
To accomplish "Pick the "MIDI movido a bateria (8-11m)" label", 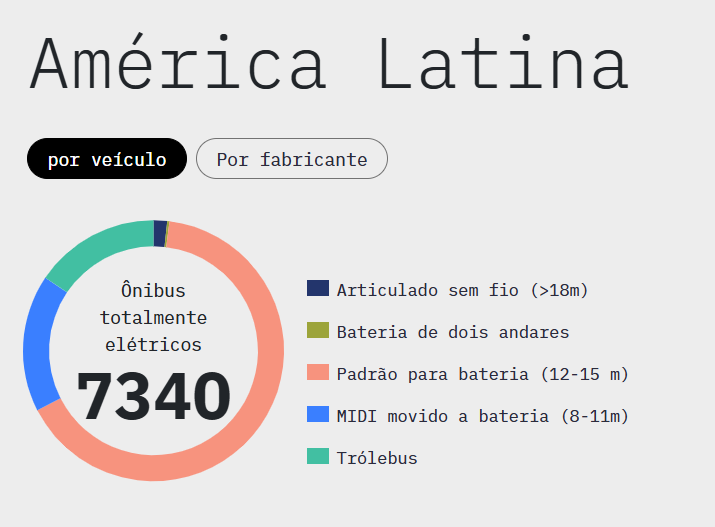I will point(482,416).
